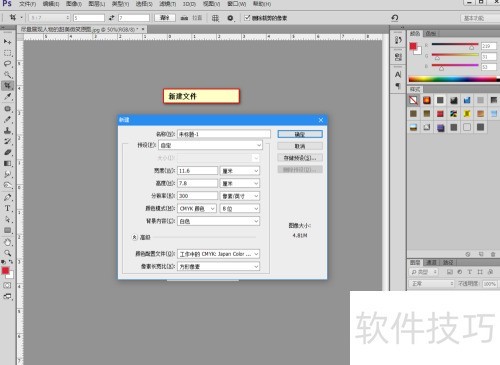Open the Color Mode dropdown showing CMYK
Viewport: 500px width, 365px height.
click(197, 209)
